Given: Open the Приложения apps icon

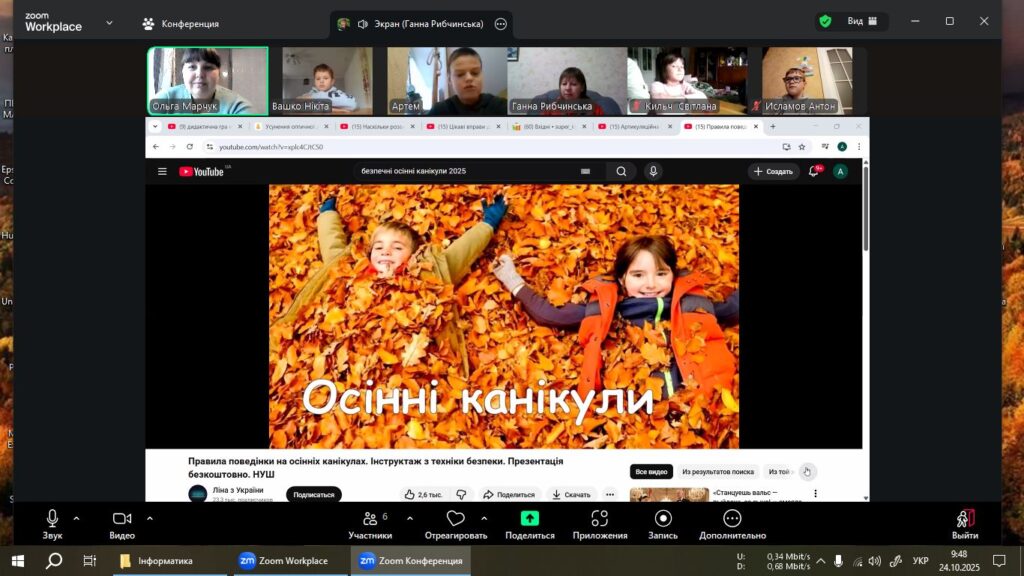Looking at the screenshot, I should click(599, 519).
